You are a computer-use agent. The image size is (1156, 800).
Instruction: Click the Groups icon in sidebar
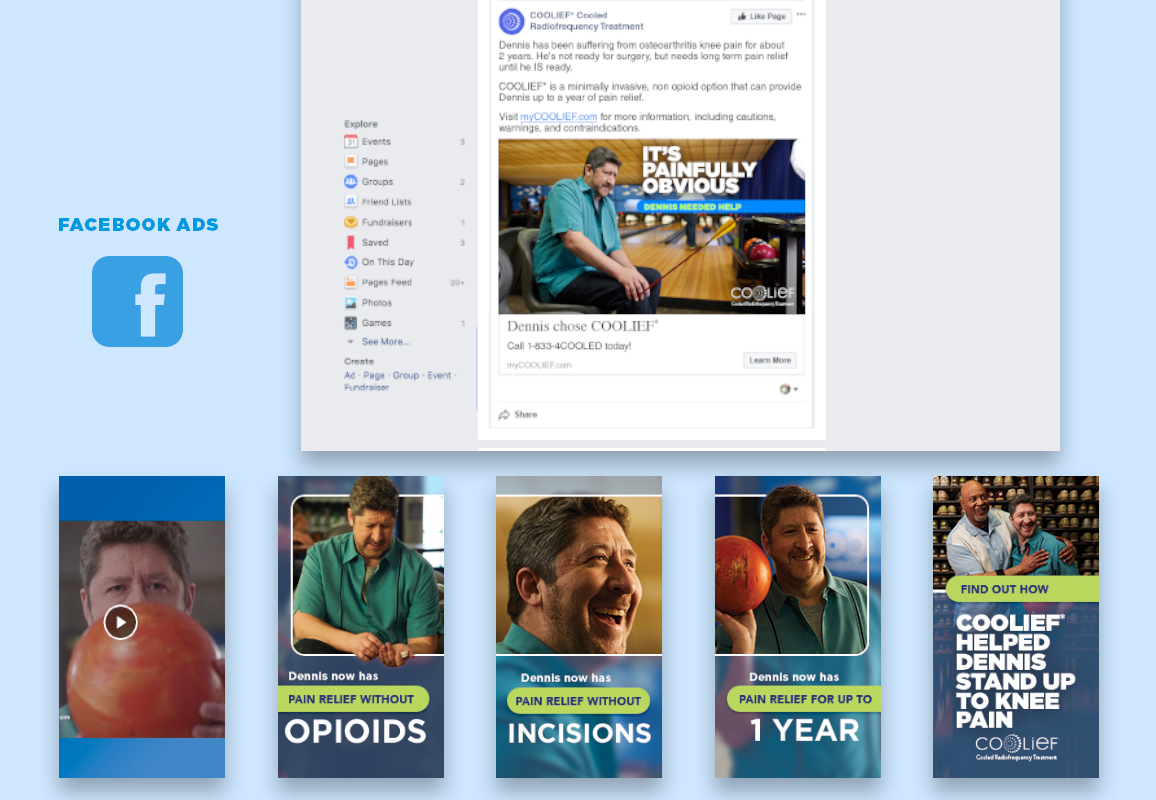[351, 181]
